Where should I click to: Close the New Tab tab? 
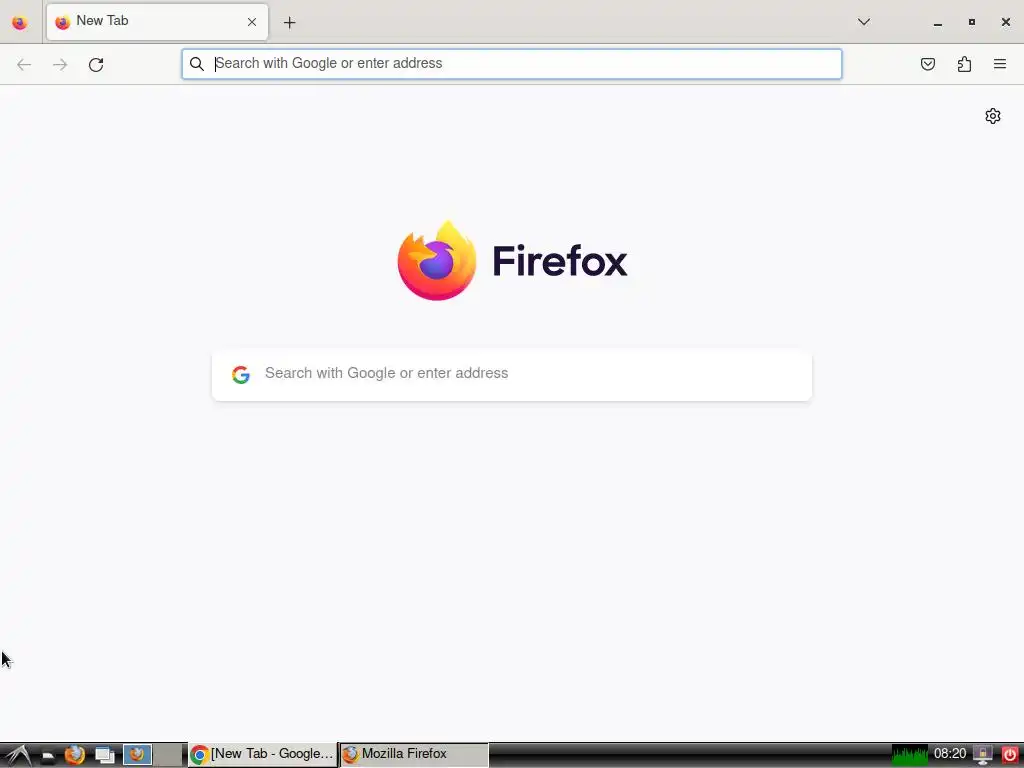tap(251, 22)
